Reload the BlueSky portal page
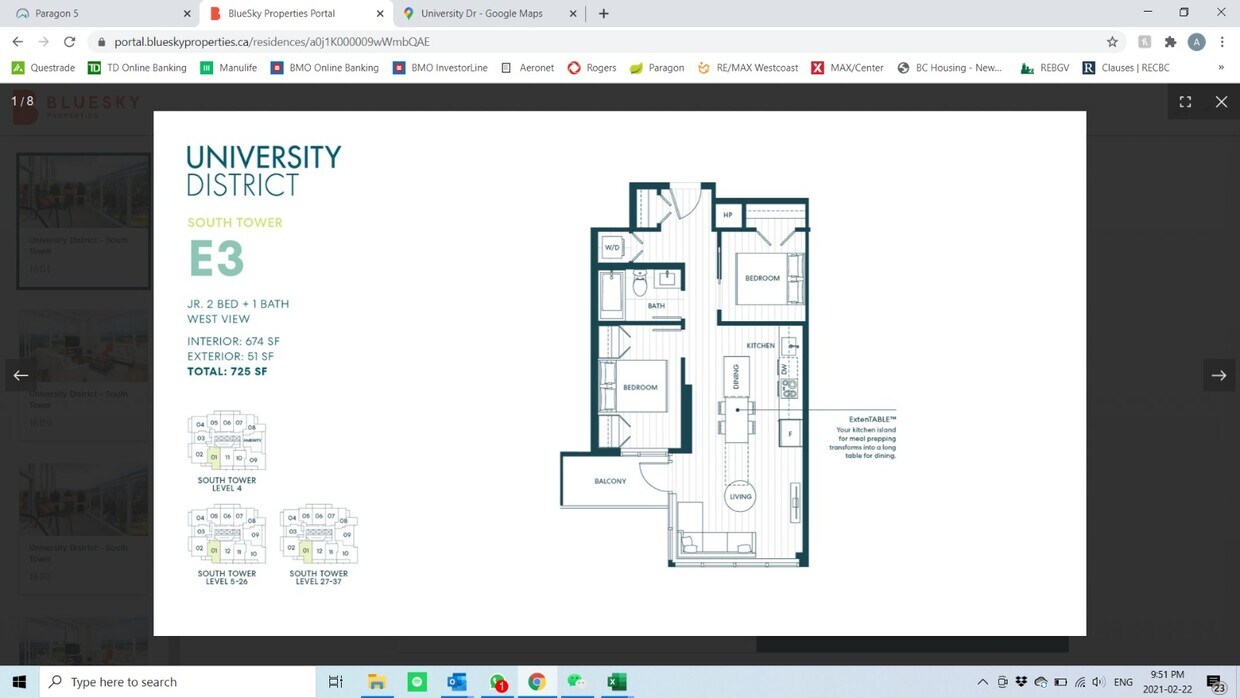 point(69,42)
